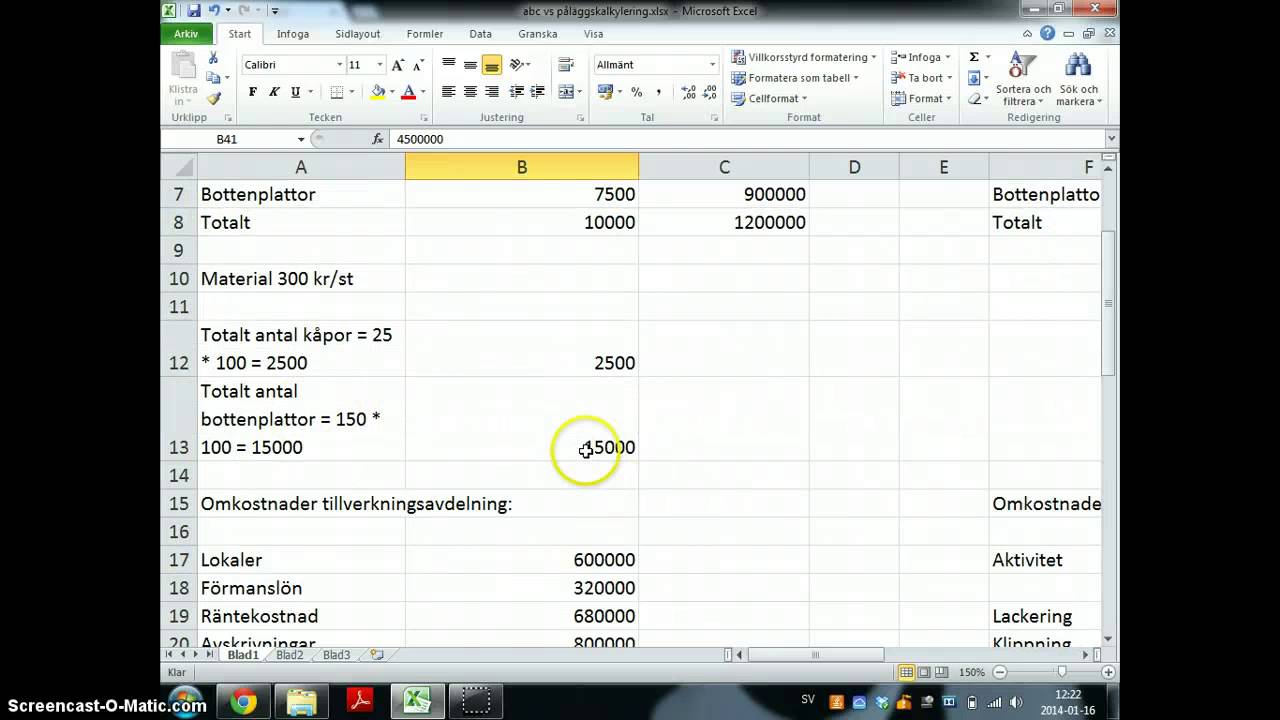Decrease indent in the Justering group
1280x720 pixels.
point(517,92)
